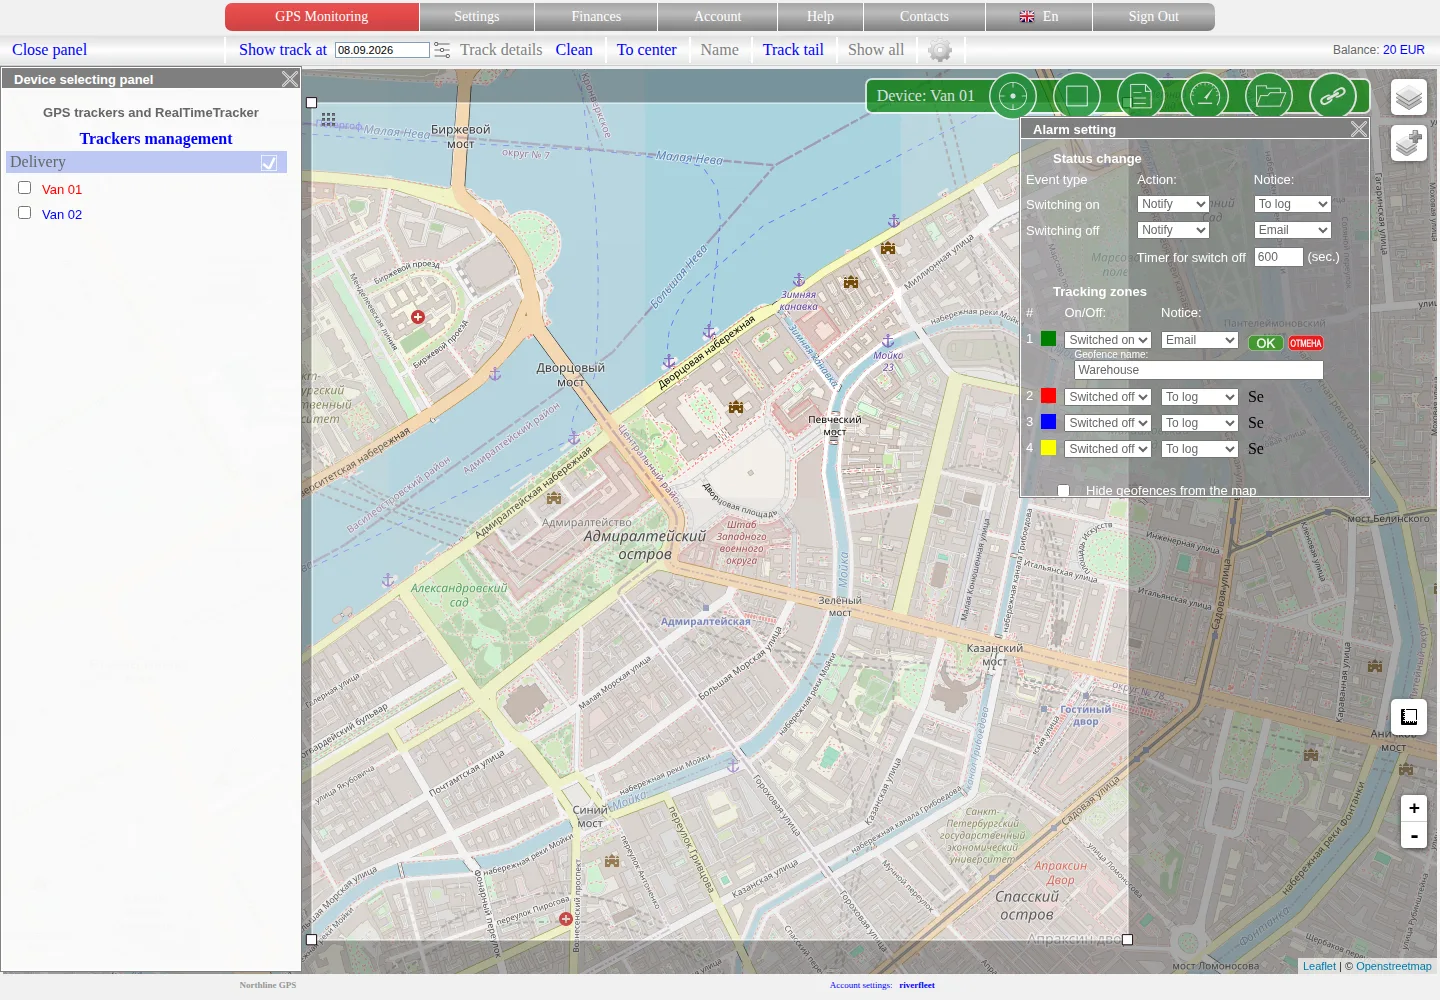Screen dimensions: 1440x1000
Task: Click the chain link share icon in the device bar
Action: (1333, 96)
